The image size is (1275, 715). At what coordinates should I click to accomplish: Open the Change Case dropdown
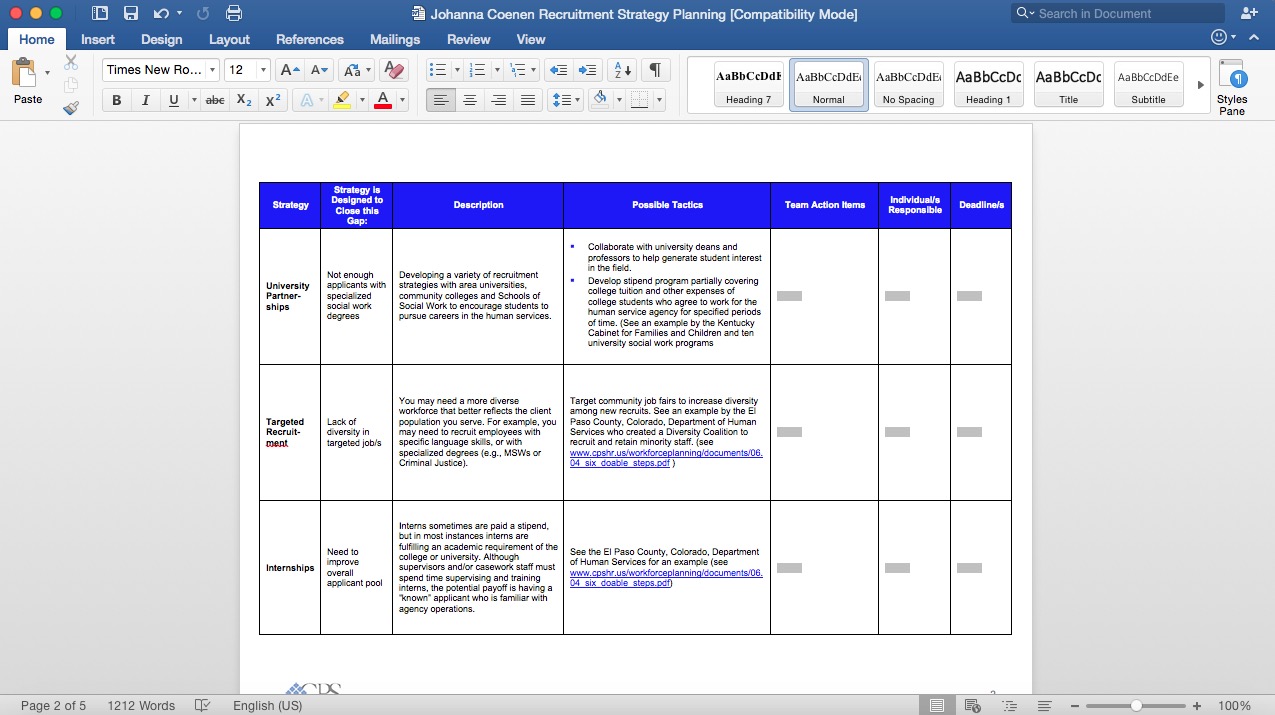(x=356, y=70)
